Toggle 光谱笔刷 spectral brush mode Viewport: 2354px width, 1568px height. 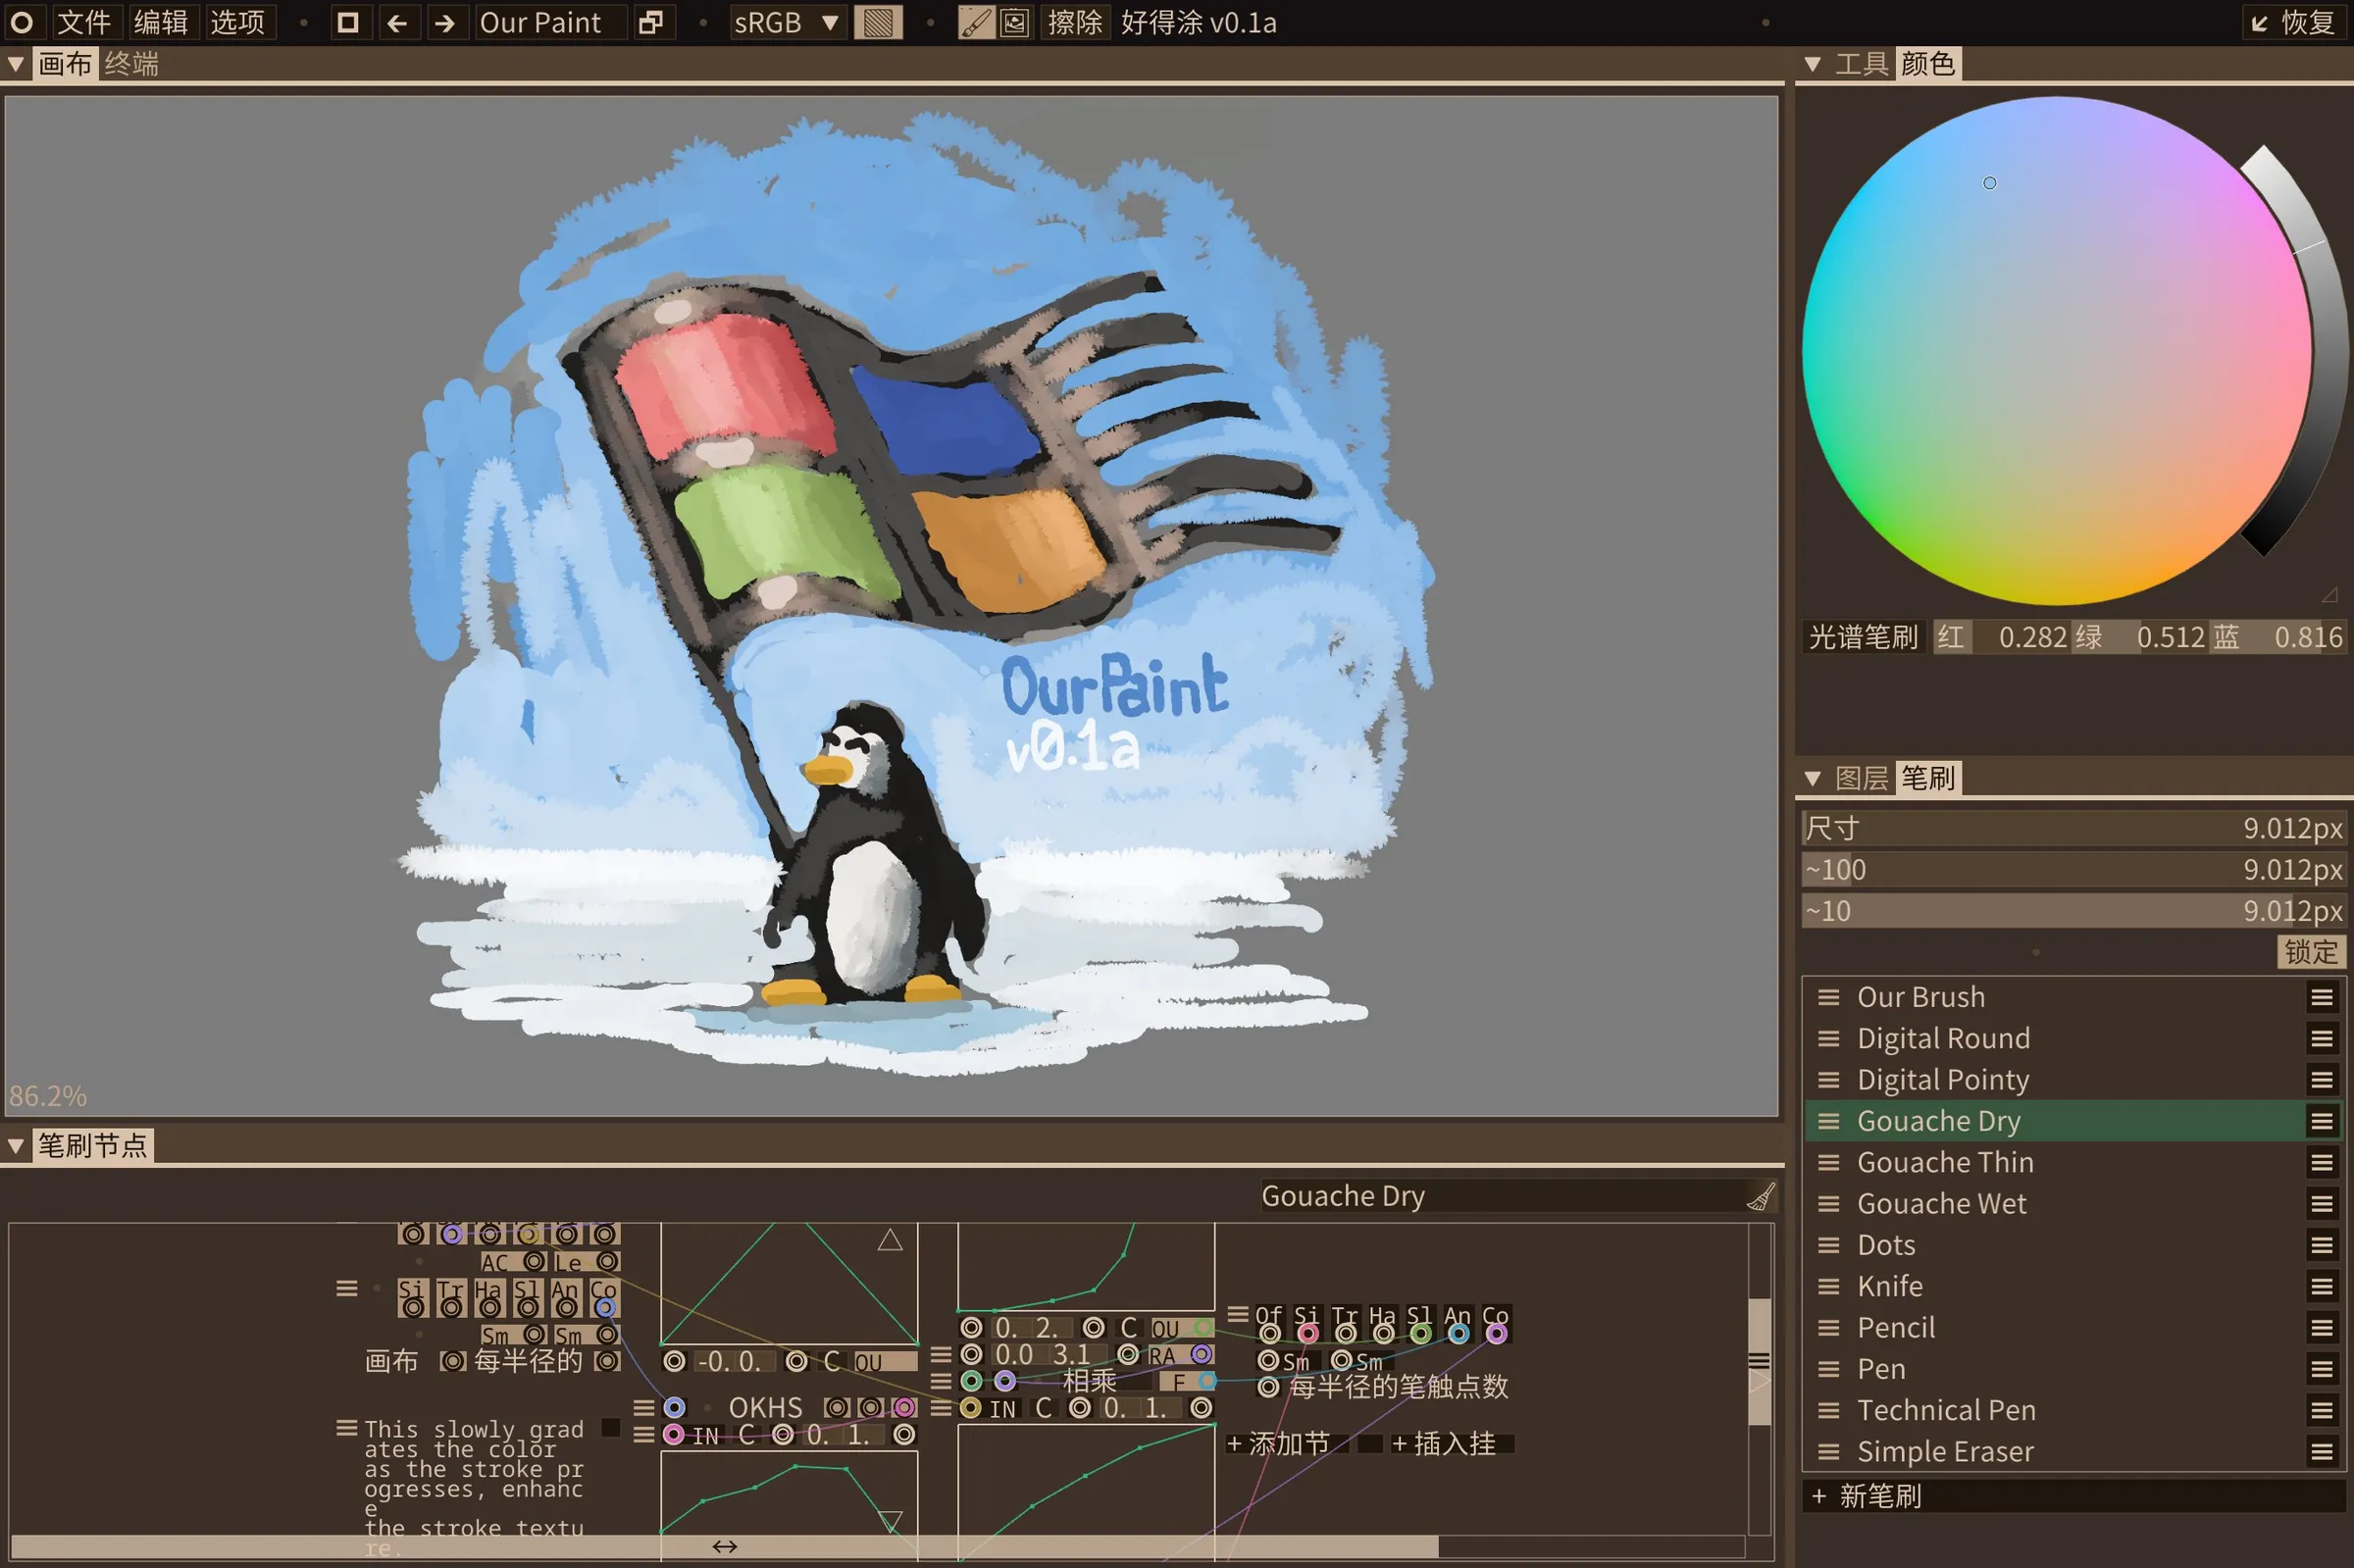(x=1862, y=637)
